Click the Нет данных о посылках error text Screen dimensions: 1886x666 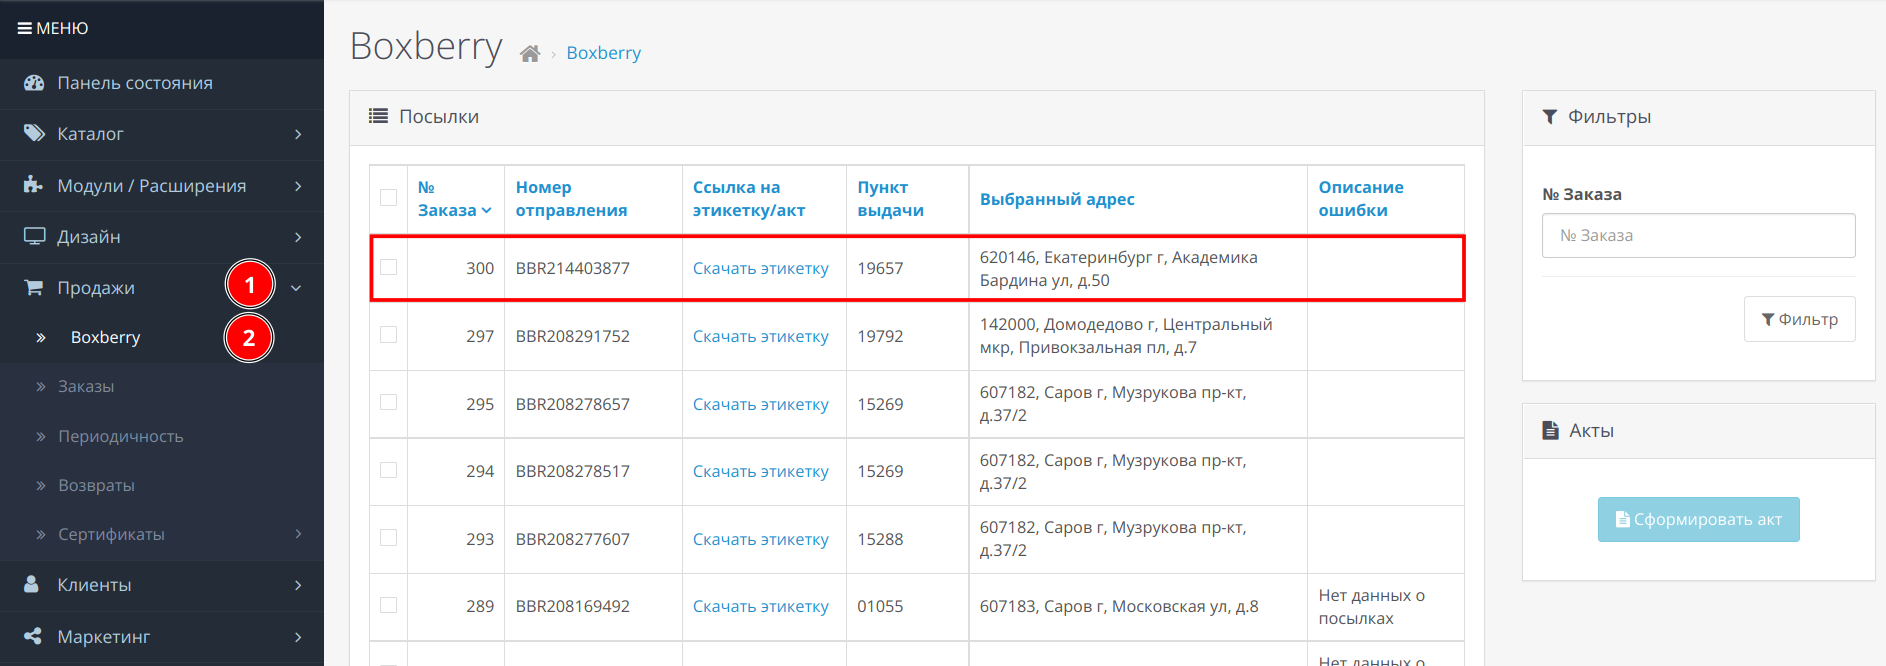[1372, 607]
